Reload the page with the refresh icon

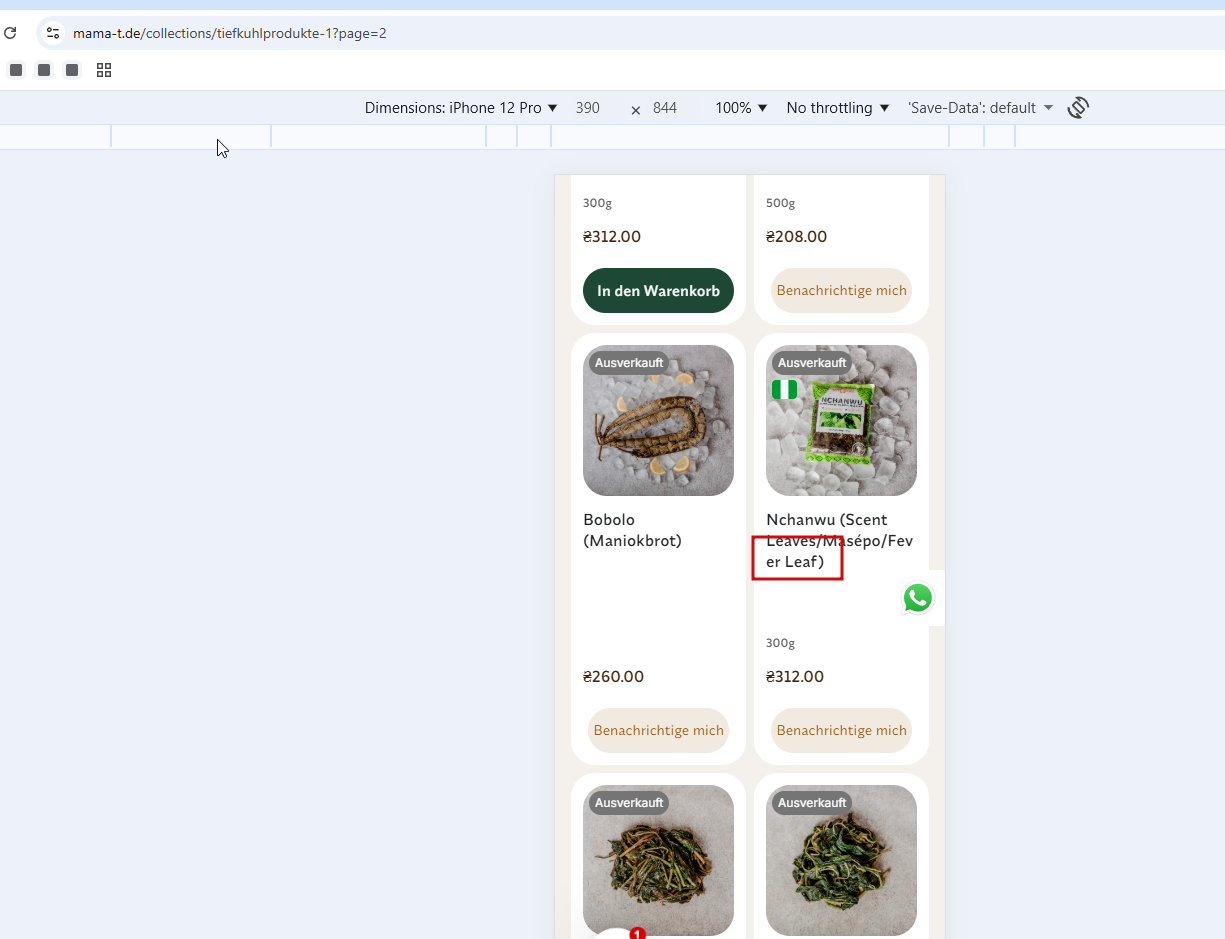coord(10,33)
